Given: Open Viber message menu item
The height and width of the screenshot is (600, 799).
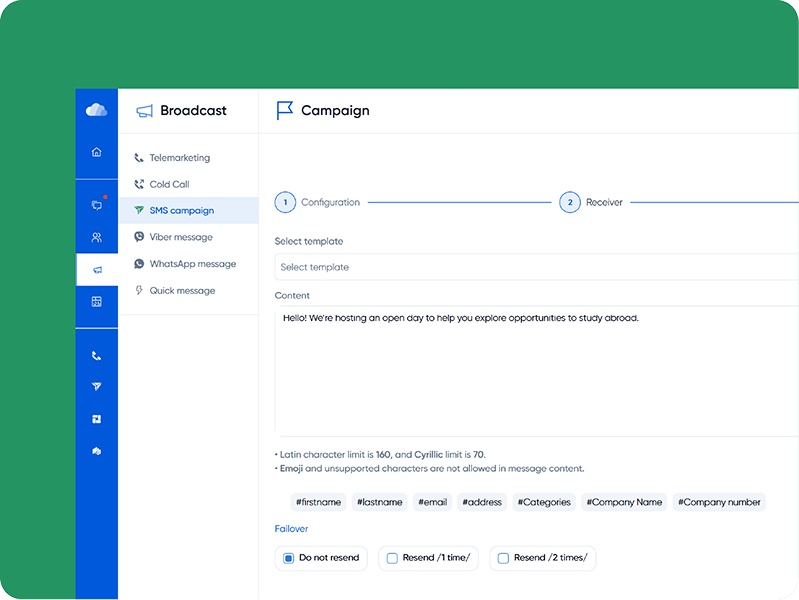Looking at the screenshot, I should [x=189, y=237].
